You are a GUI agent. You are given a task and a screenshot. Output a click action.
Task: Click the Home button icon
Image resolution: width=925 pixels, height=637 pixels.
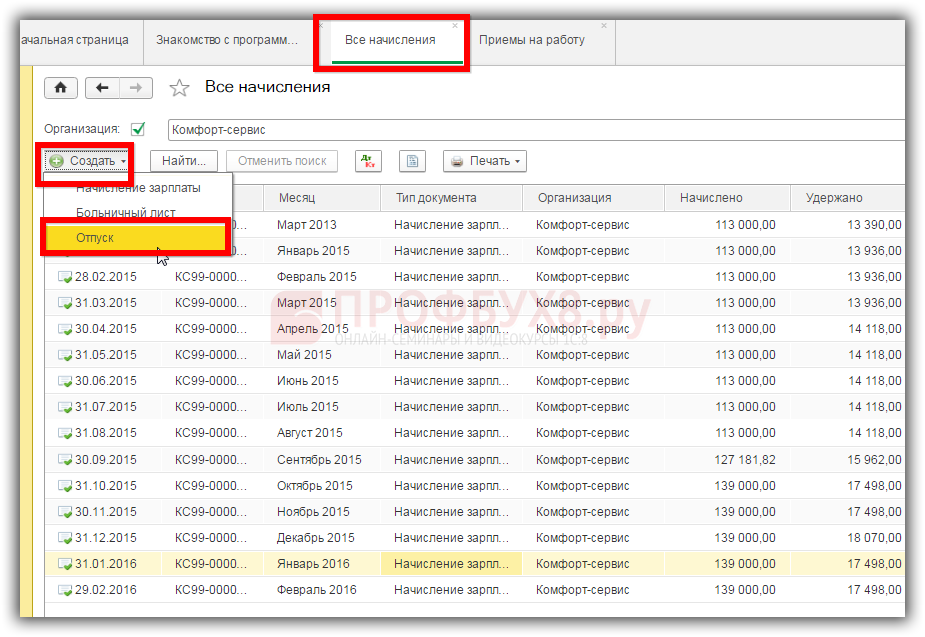pos(60,88)
